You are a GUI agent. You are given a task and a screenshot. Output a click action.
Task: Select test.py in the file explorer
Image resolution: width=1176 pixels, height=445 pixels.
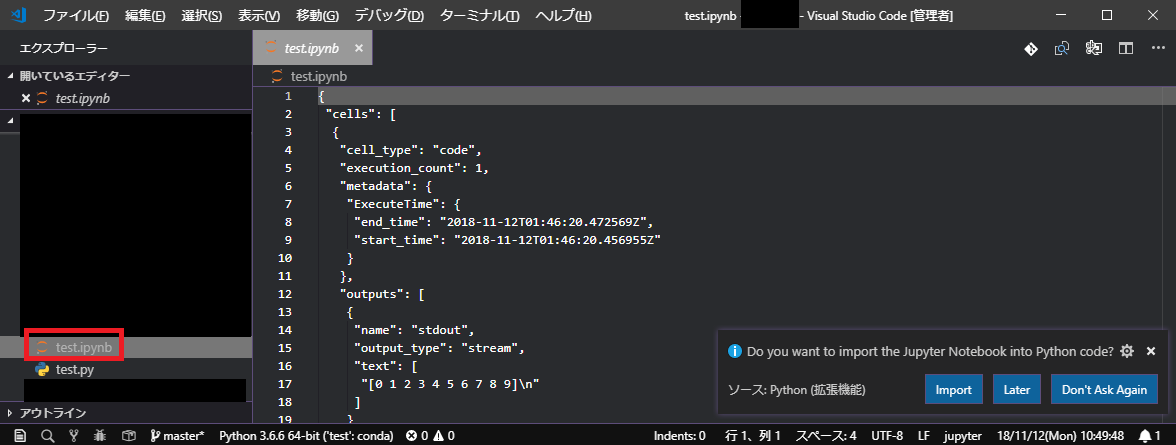75,370
